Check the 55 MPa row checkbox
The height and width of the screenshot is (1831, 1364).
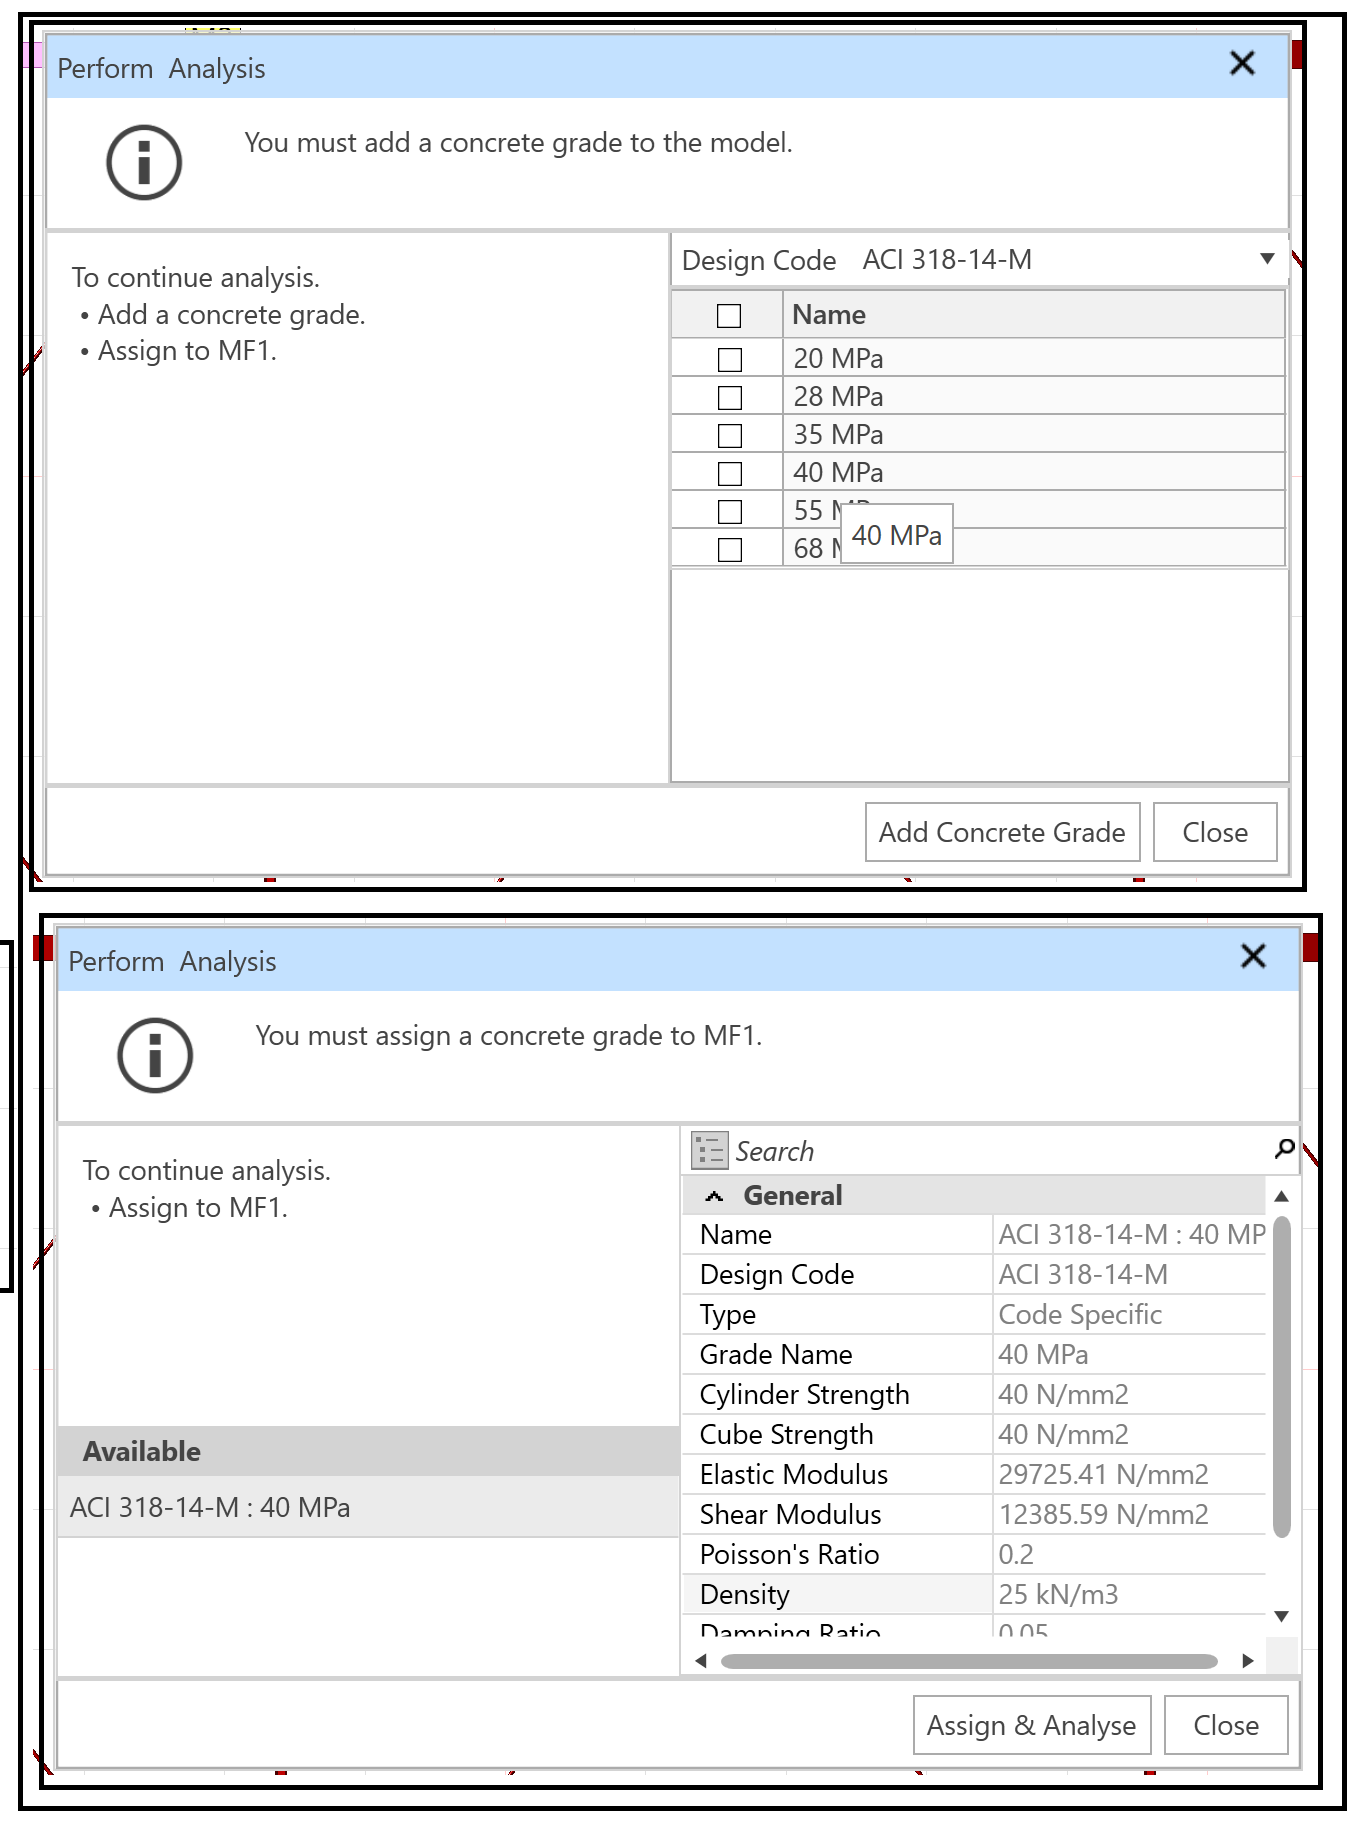730,511
